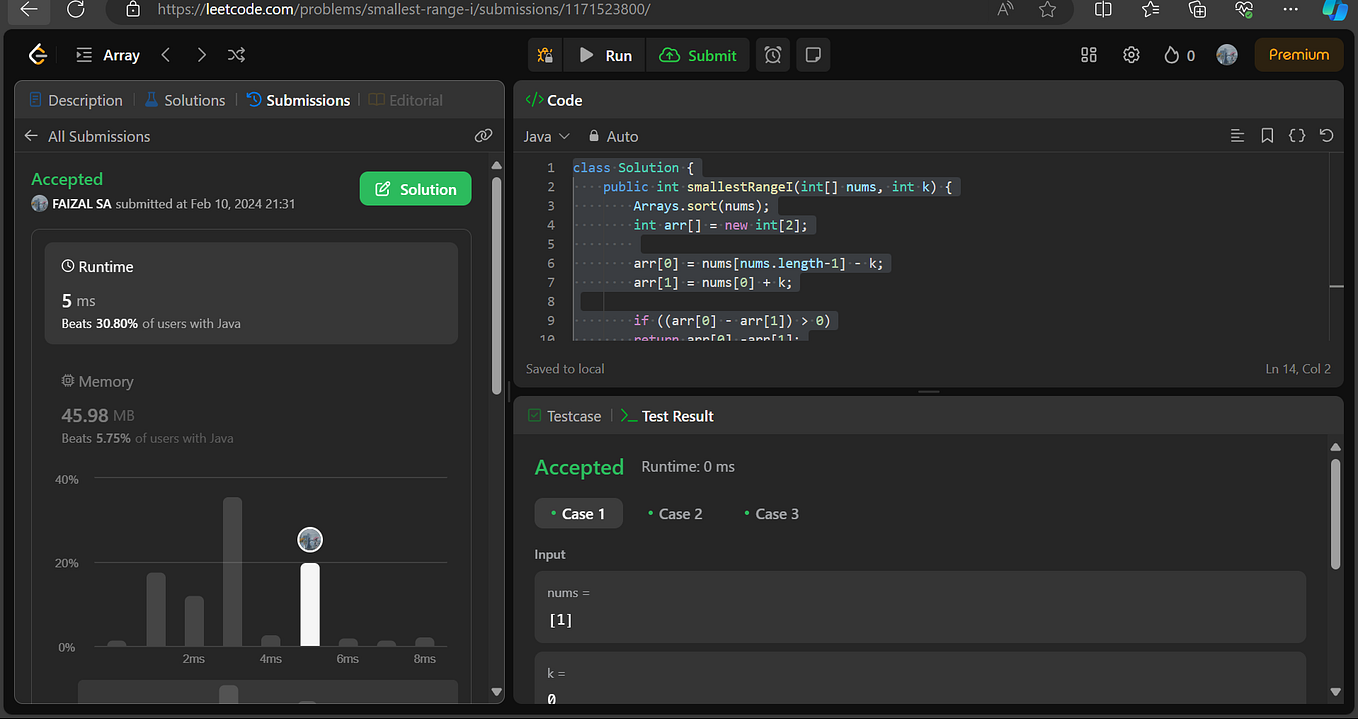Reset code with the revert arrow icon
The width and height of the screenshot is (1358, 719).
(1326, 135)
